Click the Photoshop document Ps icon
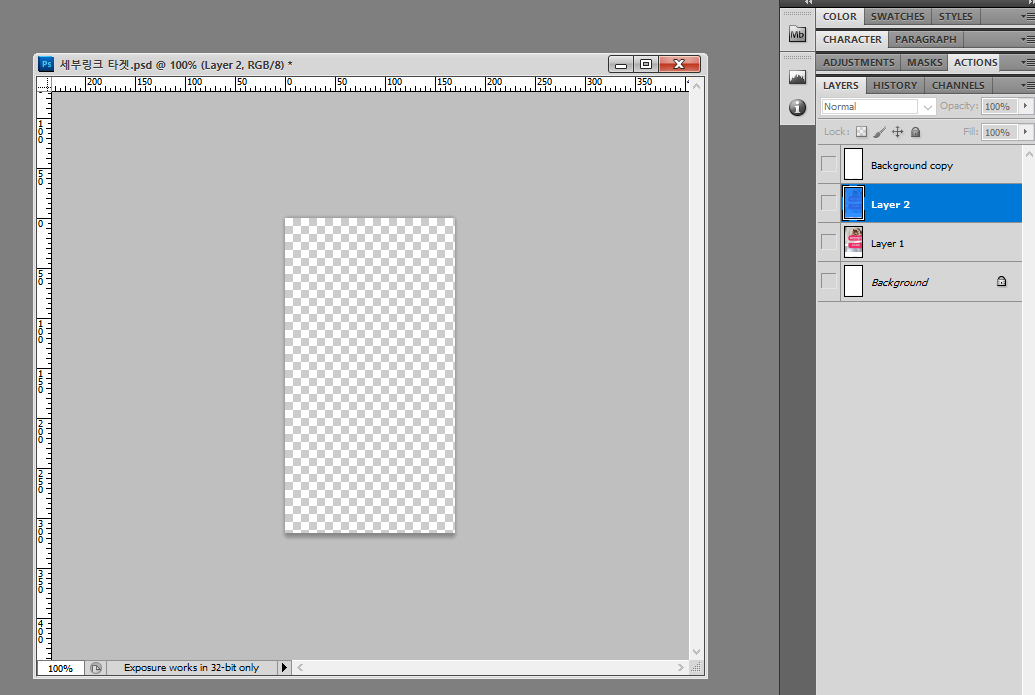 click(x=46, y=64)
